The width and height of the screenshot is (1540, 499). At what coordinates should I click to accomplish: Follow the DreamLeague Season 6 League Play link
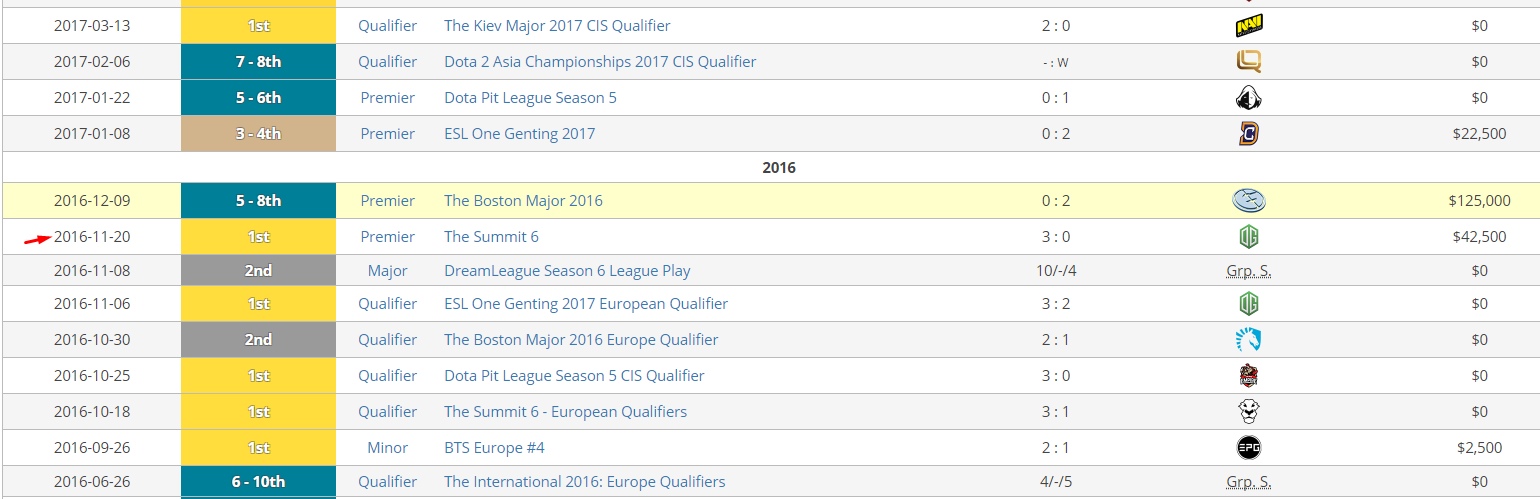pyautogui.click(x=567, y=271)
